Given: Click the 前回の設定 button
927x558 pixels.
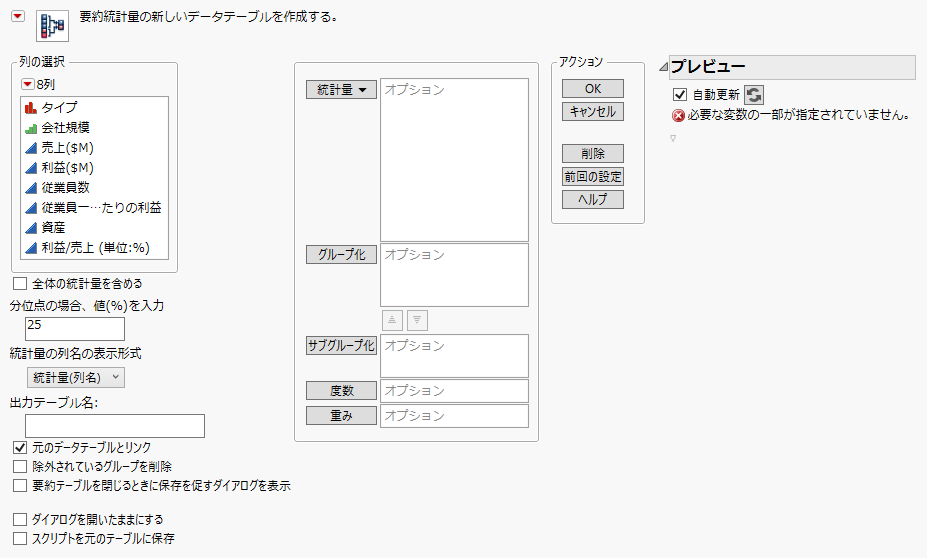Looking at the screenshot, I should (592, 177).
